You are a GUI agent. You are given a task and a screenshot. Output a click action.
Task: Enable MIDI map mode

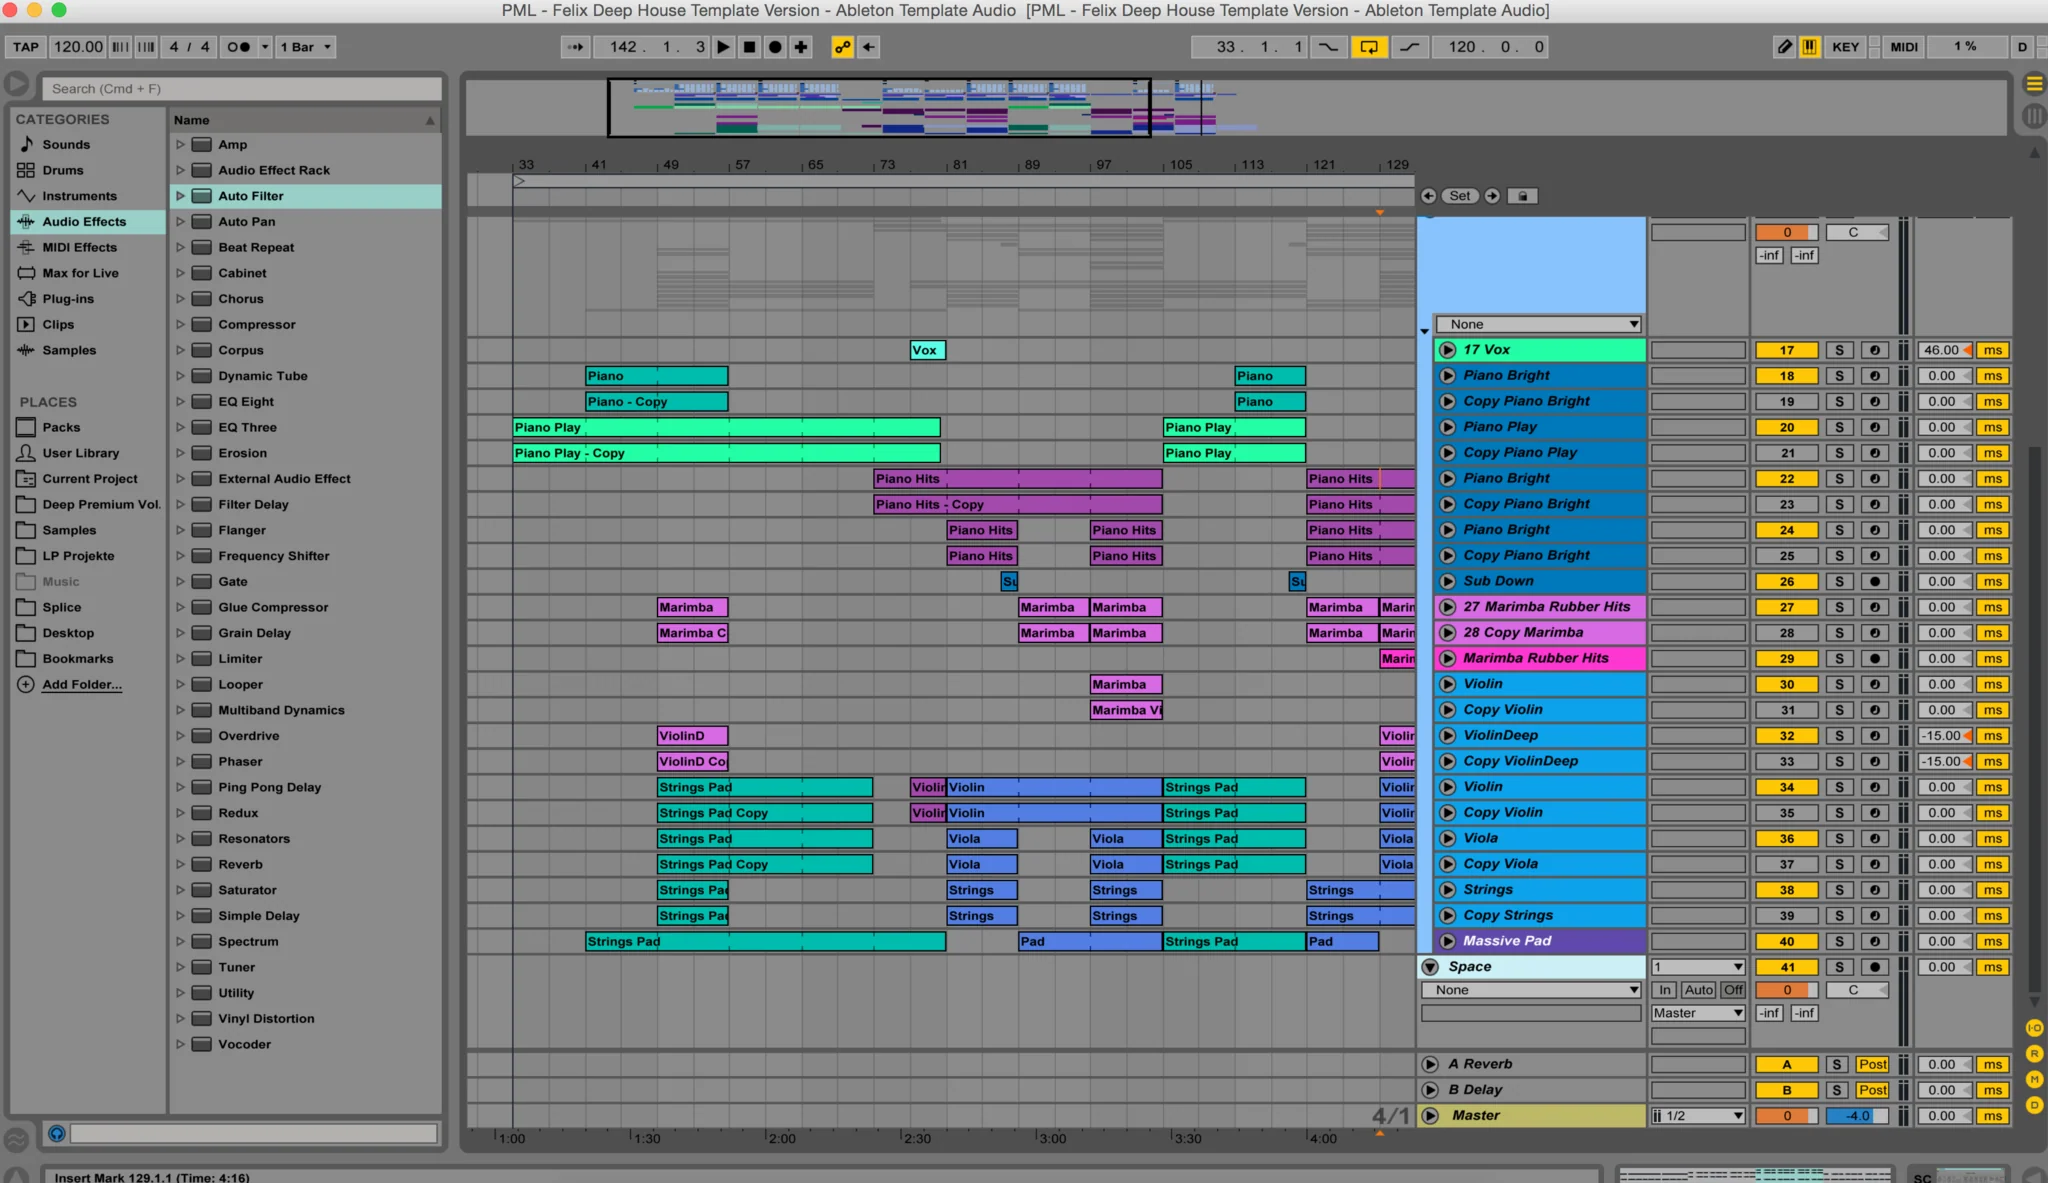point(1904,47)
